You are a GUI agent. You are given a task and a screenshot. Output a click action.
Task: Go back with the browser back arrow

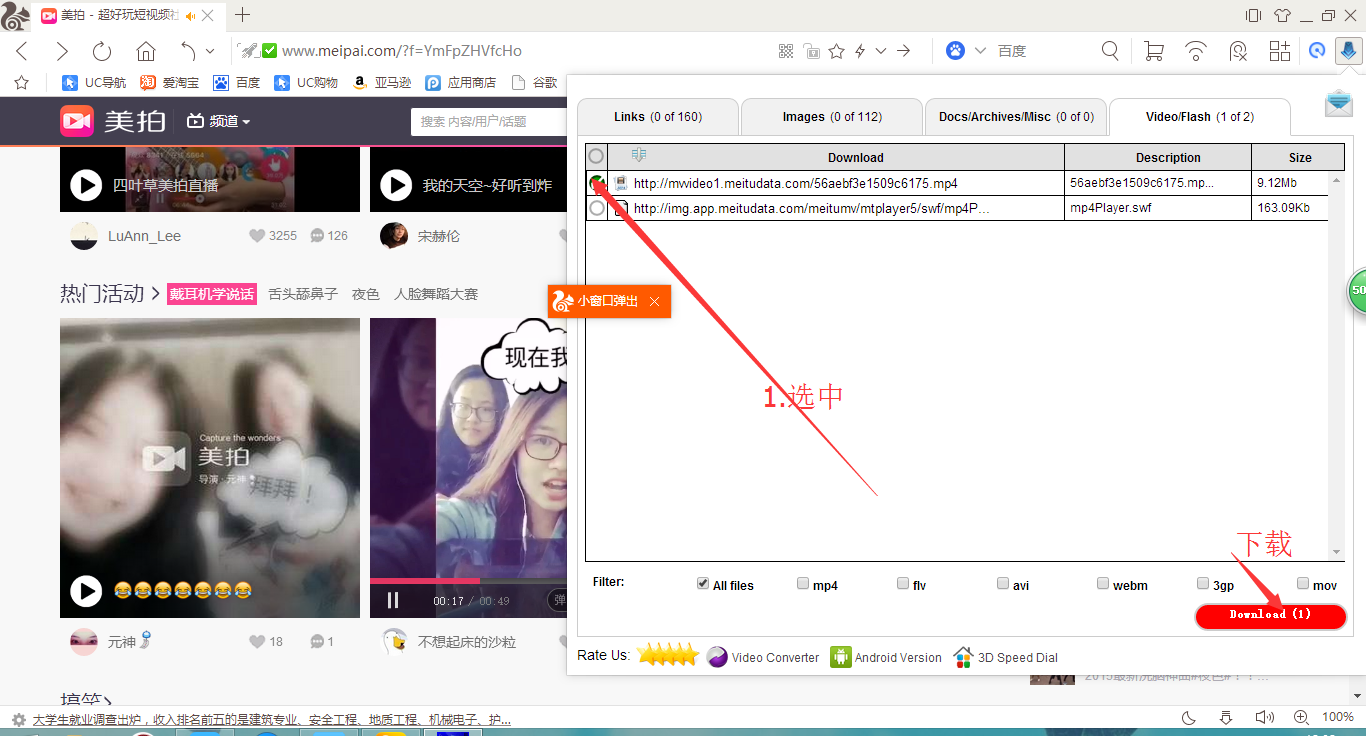(22, 51)
